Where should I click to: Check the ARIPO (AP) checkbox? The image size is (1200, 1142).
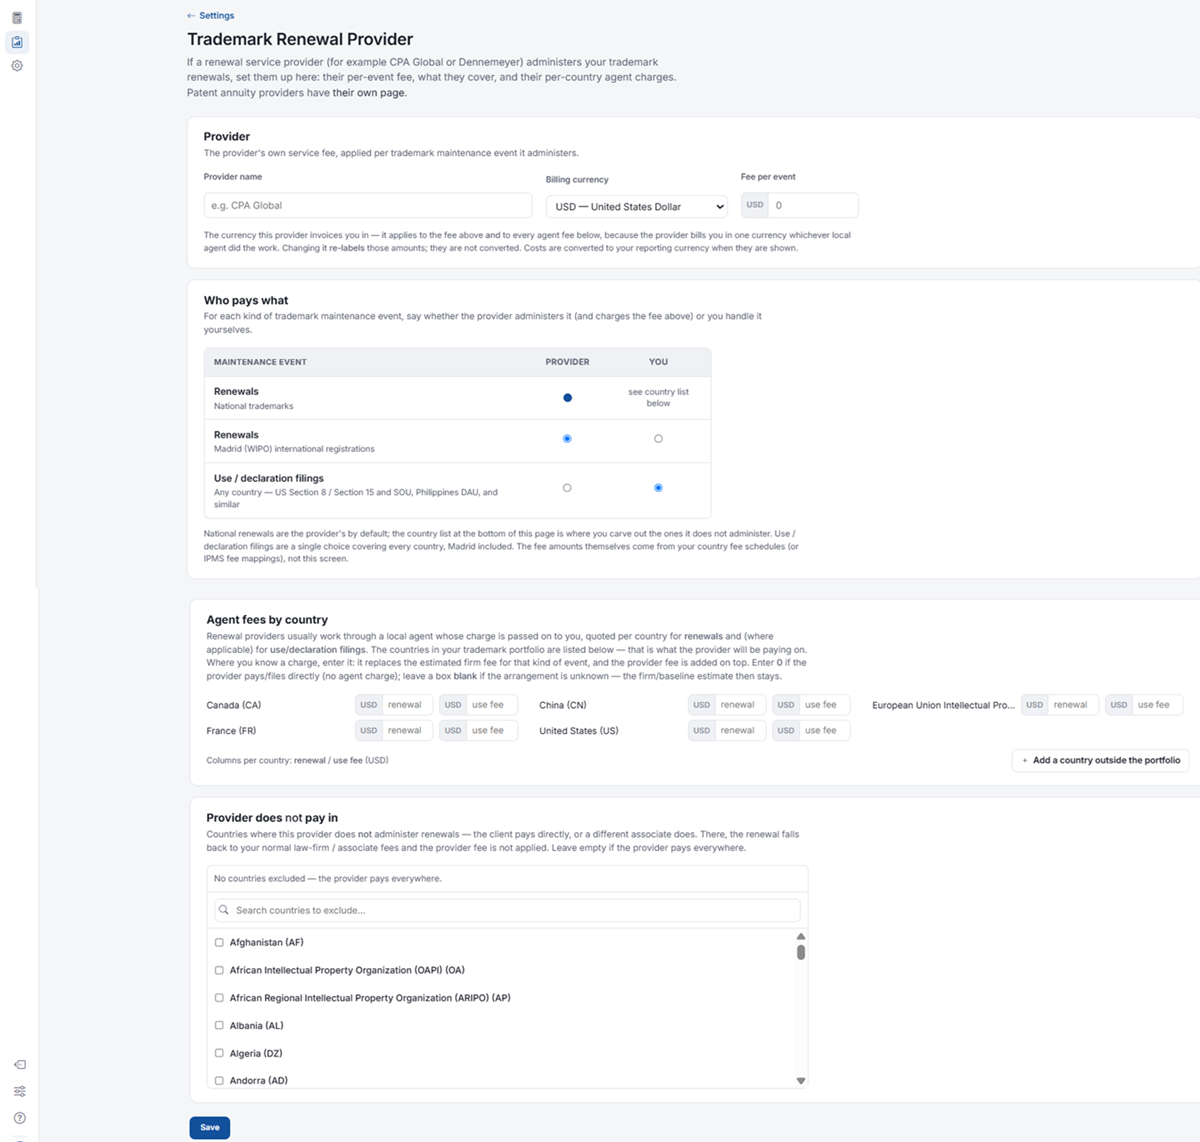click(x=219, y=998)
